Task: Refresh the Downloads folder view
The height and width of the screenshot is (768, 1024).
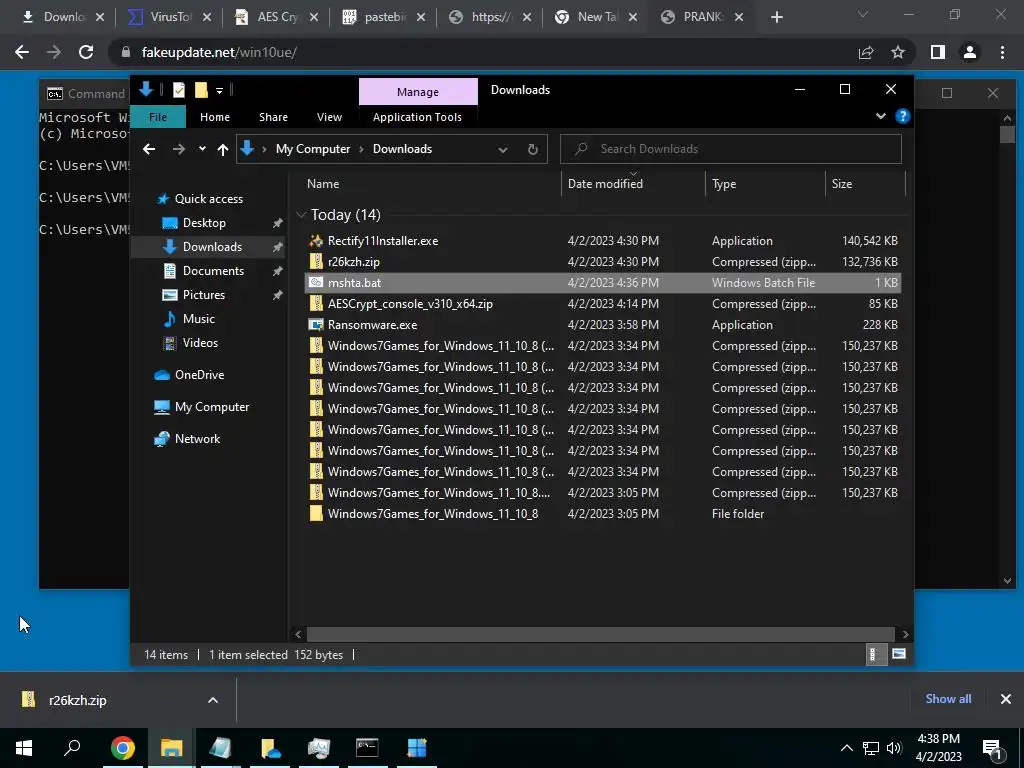Action: click(533, 150)
